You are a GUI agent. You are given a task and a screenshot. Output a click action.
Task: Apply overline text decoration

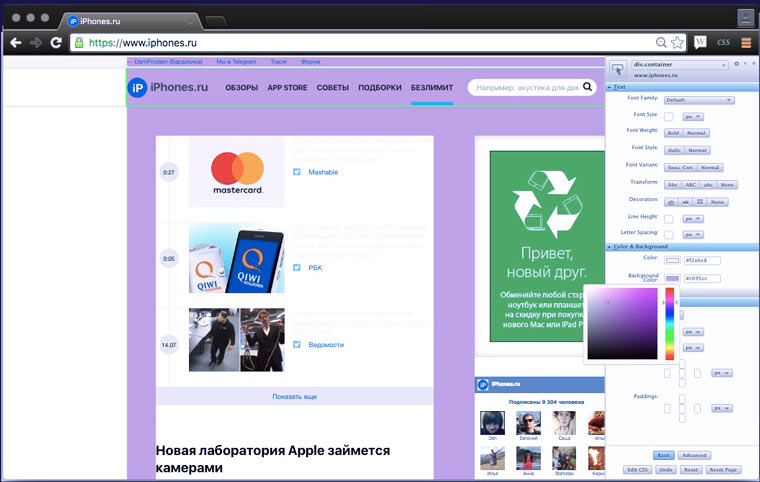[699, 202]
